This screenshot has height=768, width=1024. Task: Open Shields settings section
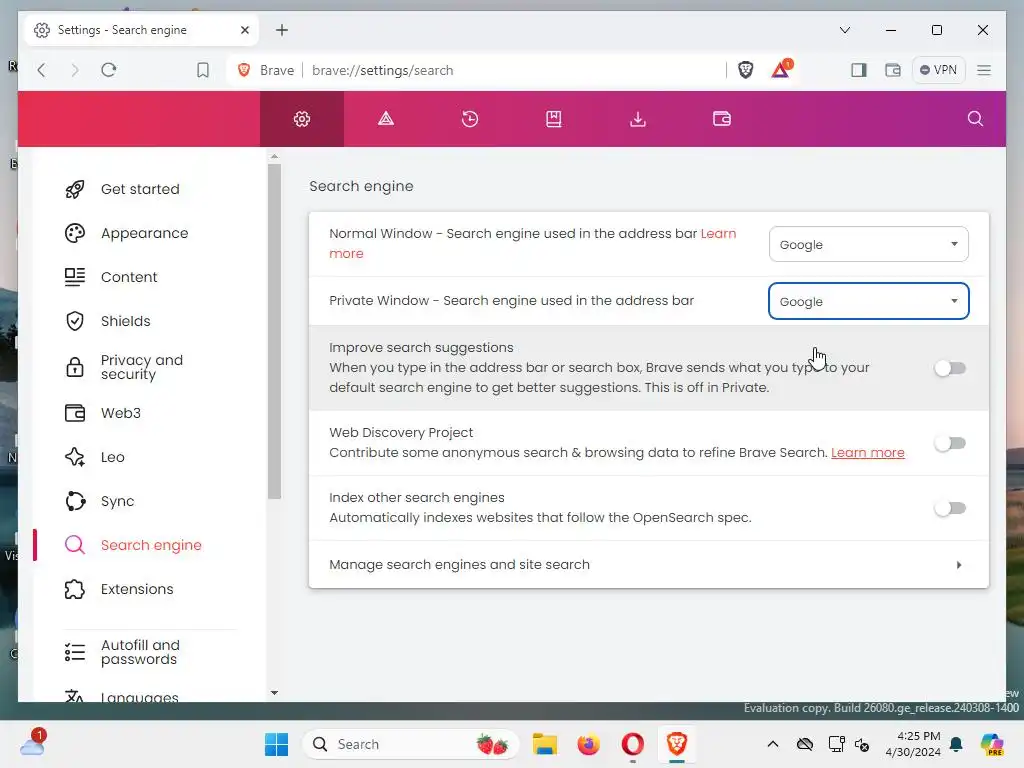[x=125, y=321]
